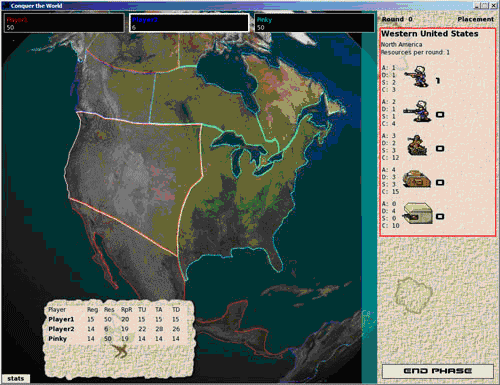Click the faded region silhouette in side panel
Image resolution: width=500 pixels, height=385 pixels.
(x=414, y=295)
